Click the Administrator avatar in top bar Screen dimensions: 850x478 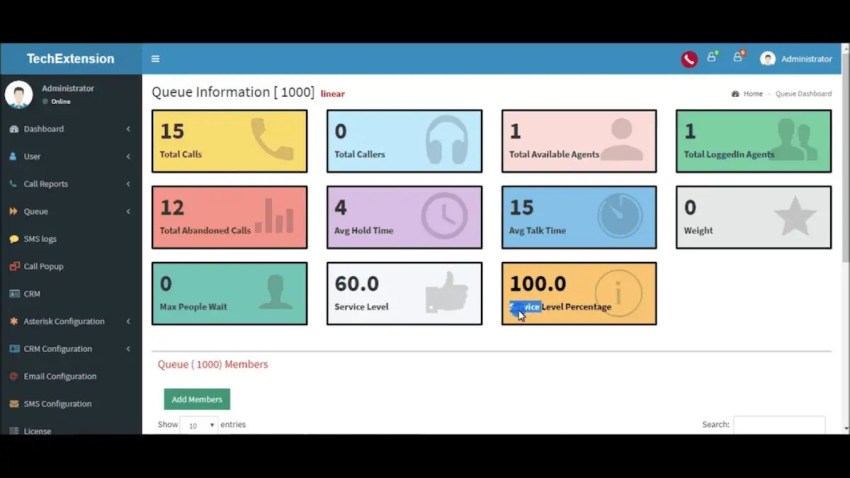[x=767, y=59]
